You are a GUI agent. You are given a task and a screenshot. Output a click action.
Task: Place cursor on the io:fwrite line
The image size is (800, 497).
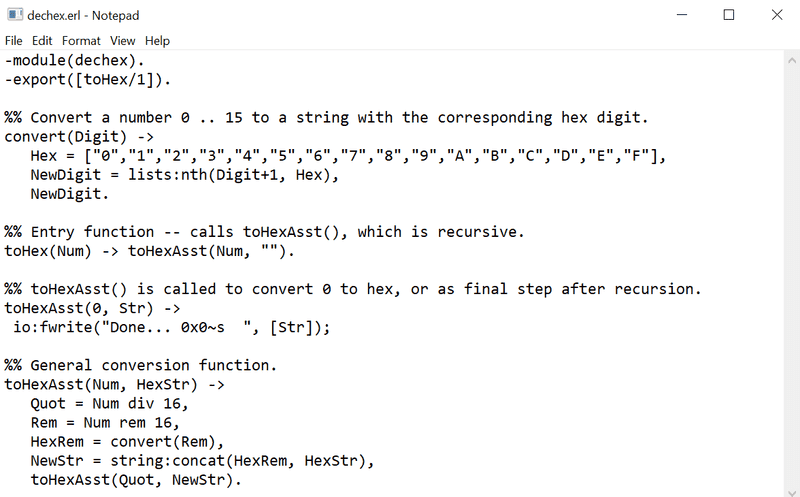(170, 327)
